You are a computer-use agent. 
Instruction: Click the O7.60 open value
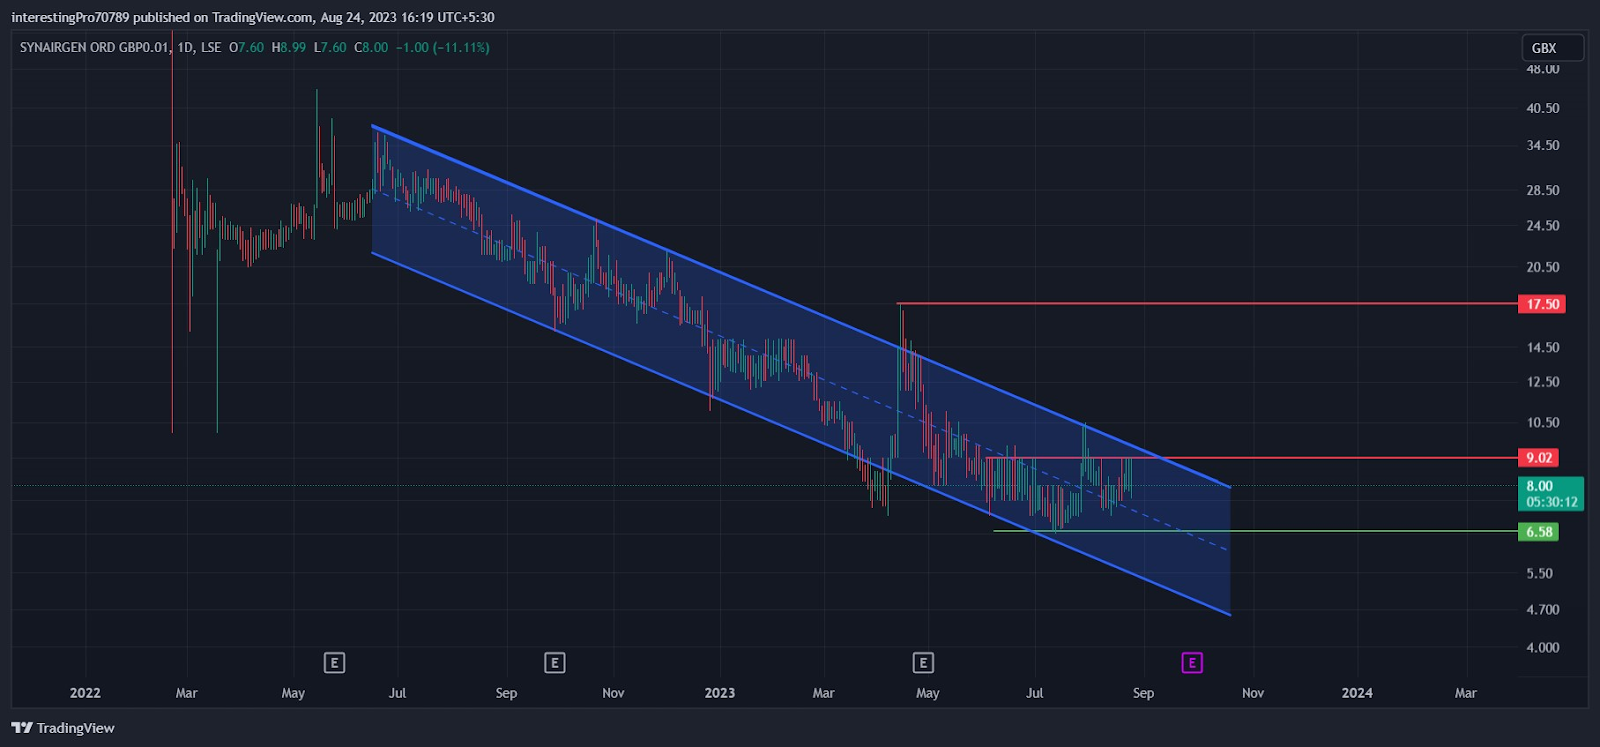247,47
